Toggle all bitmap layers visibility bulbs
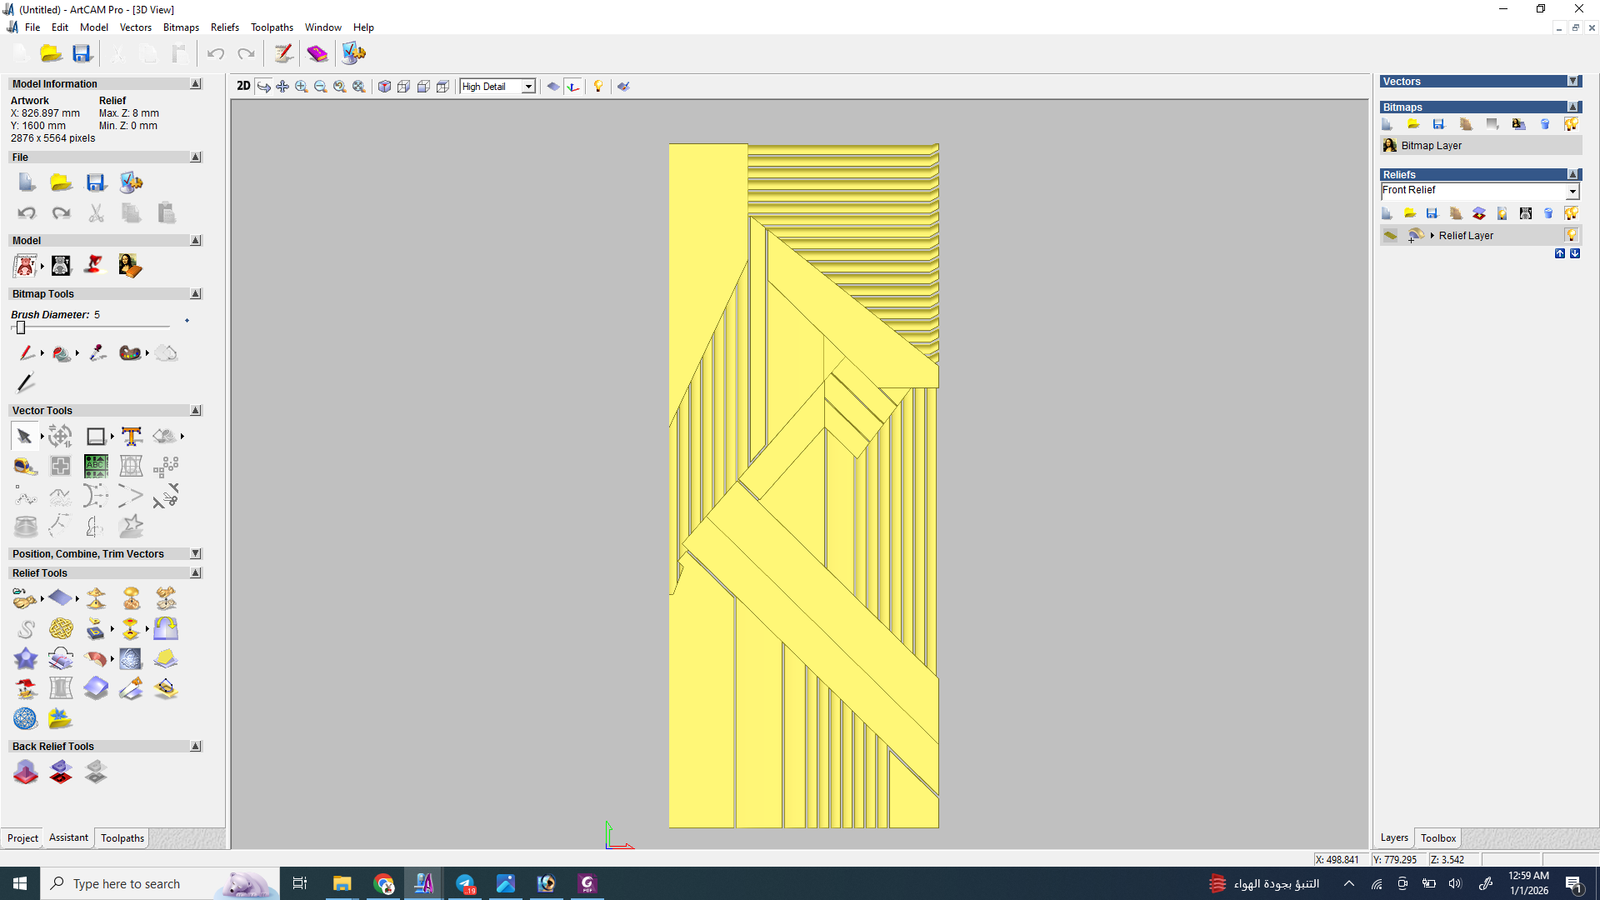 1571,124
